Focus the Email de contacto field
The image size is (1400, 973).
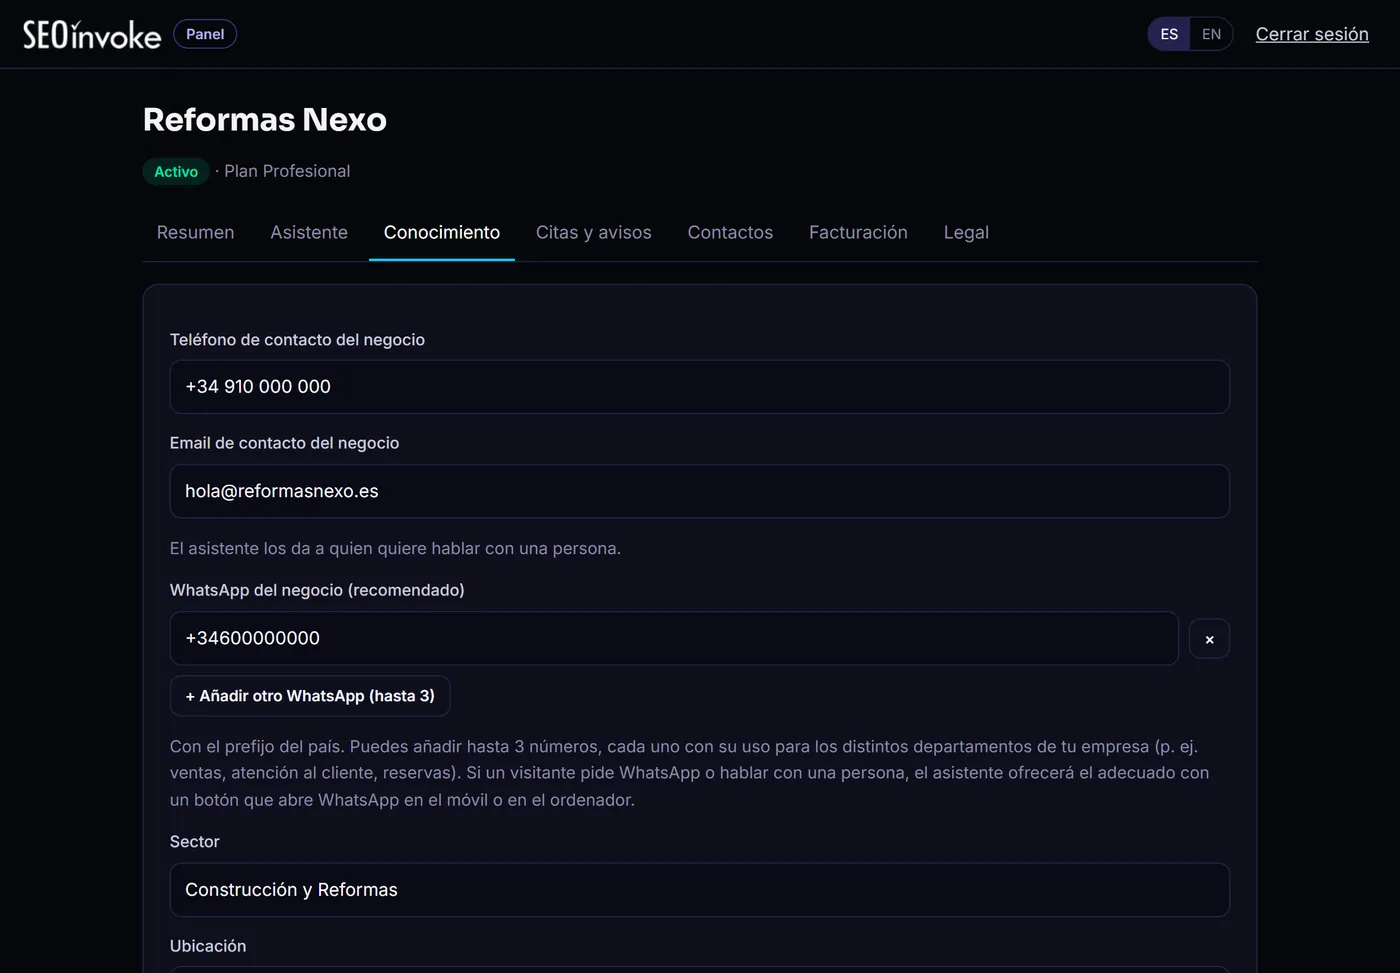699,491
